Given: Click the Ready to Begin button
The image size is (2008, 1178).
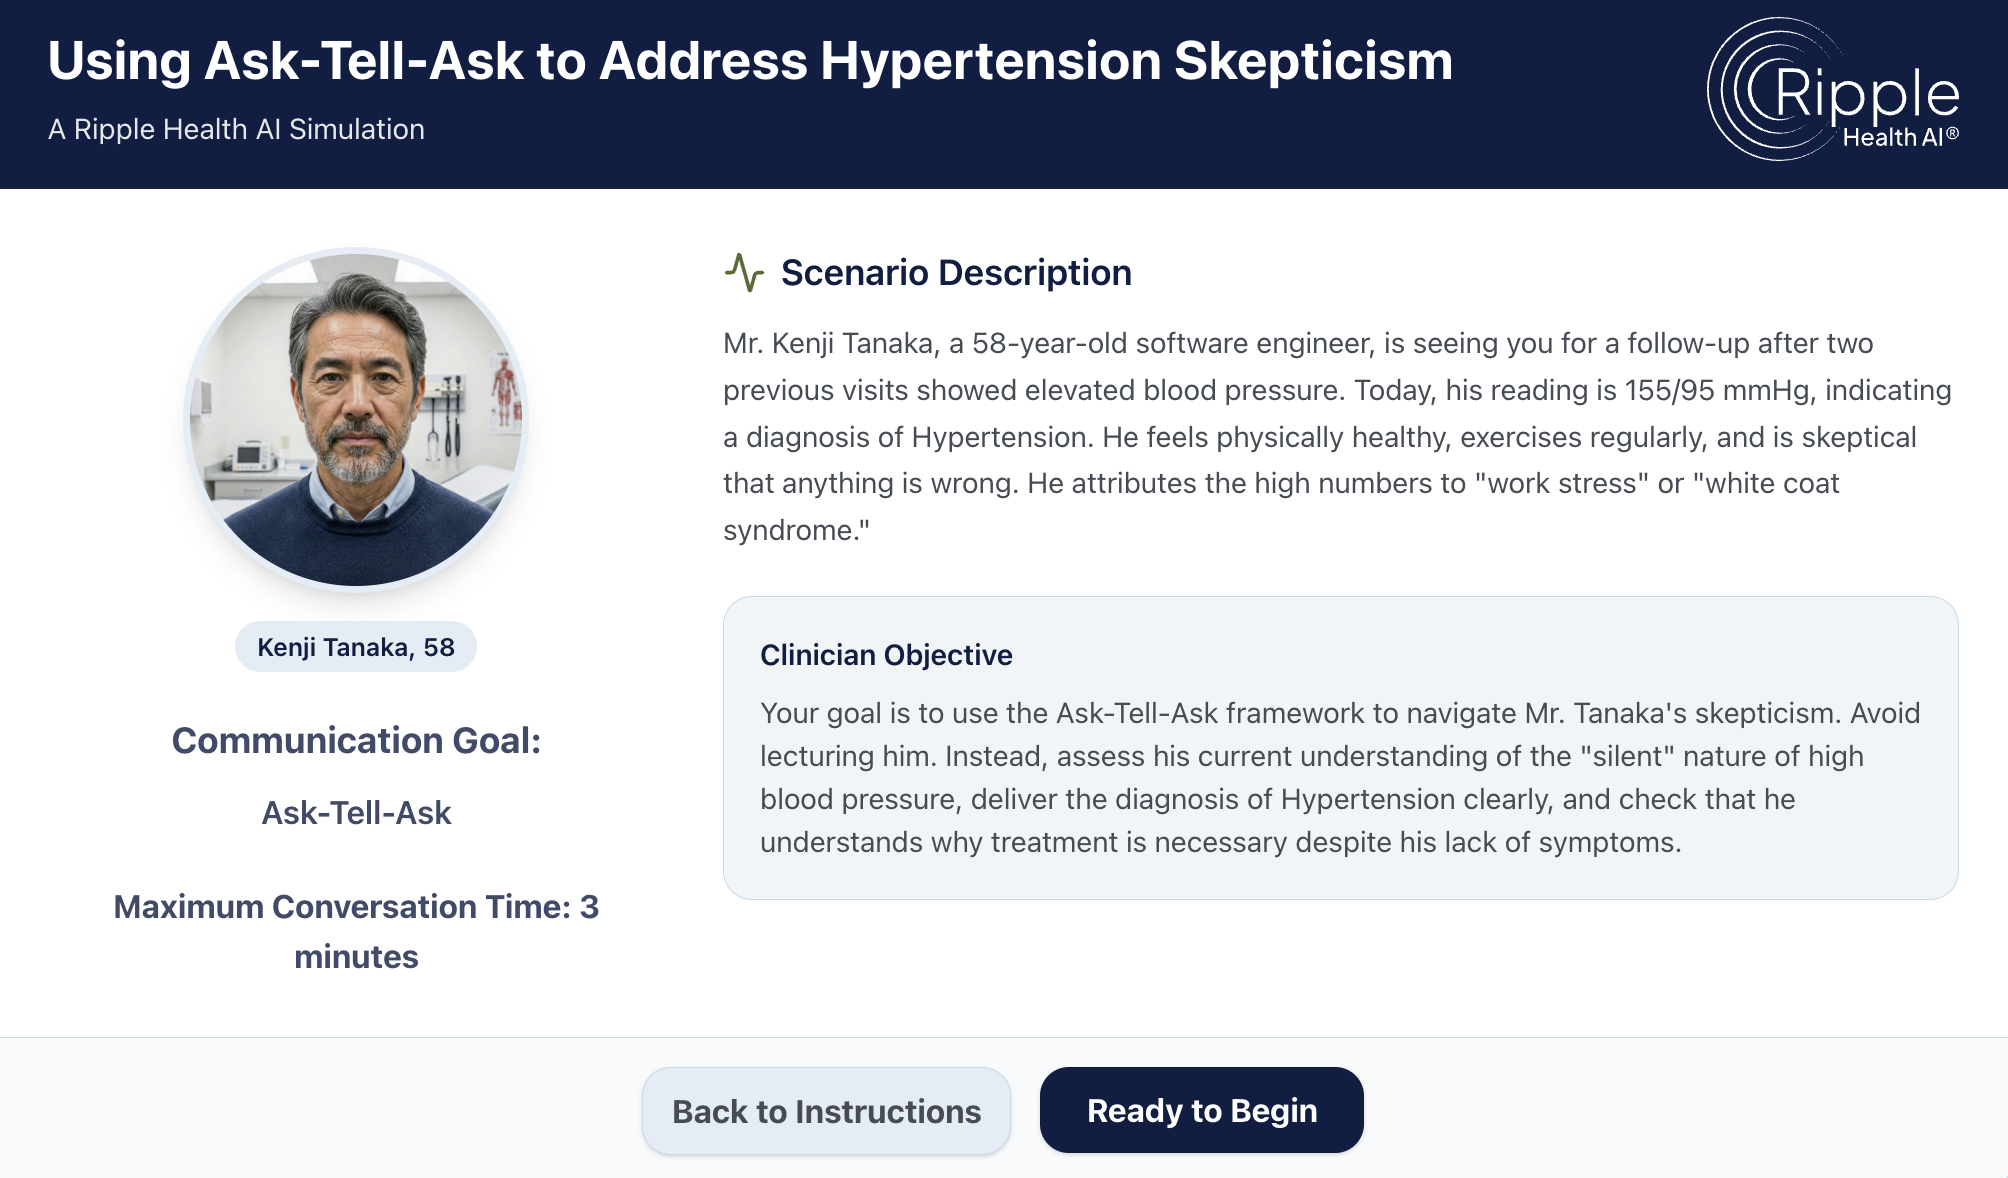Looking at the screenshot, I should tap(1202, 1110).
